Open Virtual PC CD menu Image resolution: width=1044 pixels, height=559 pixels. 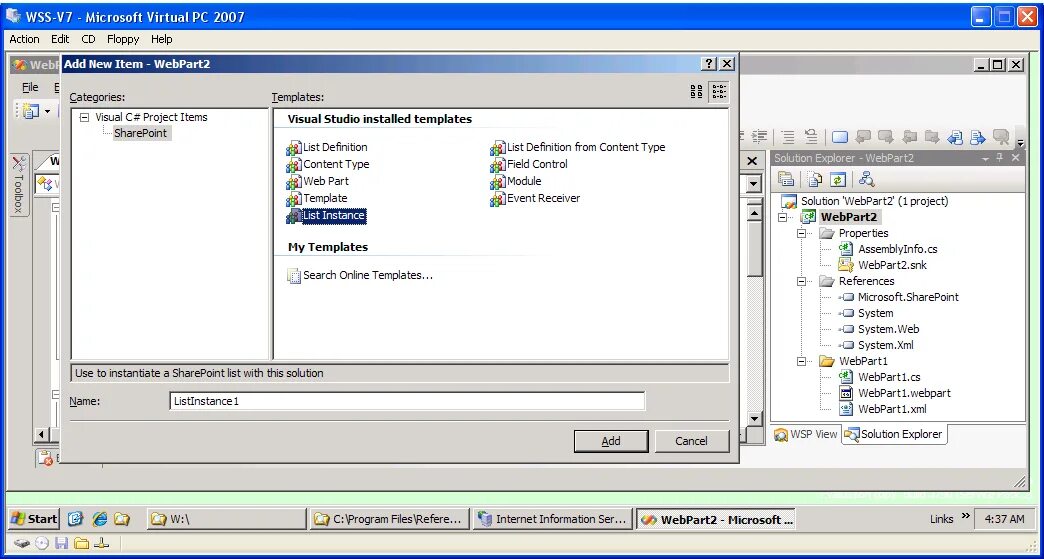pos(89,39)
